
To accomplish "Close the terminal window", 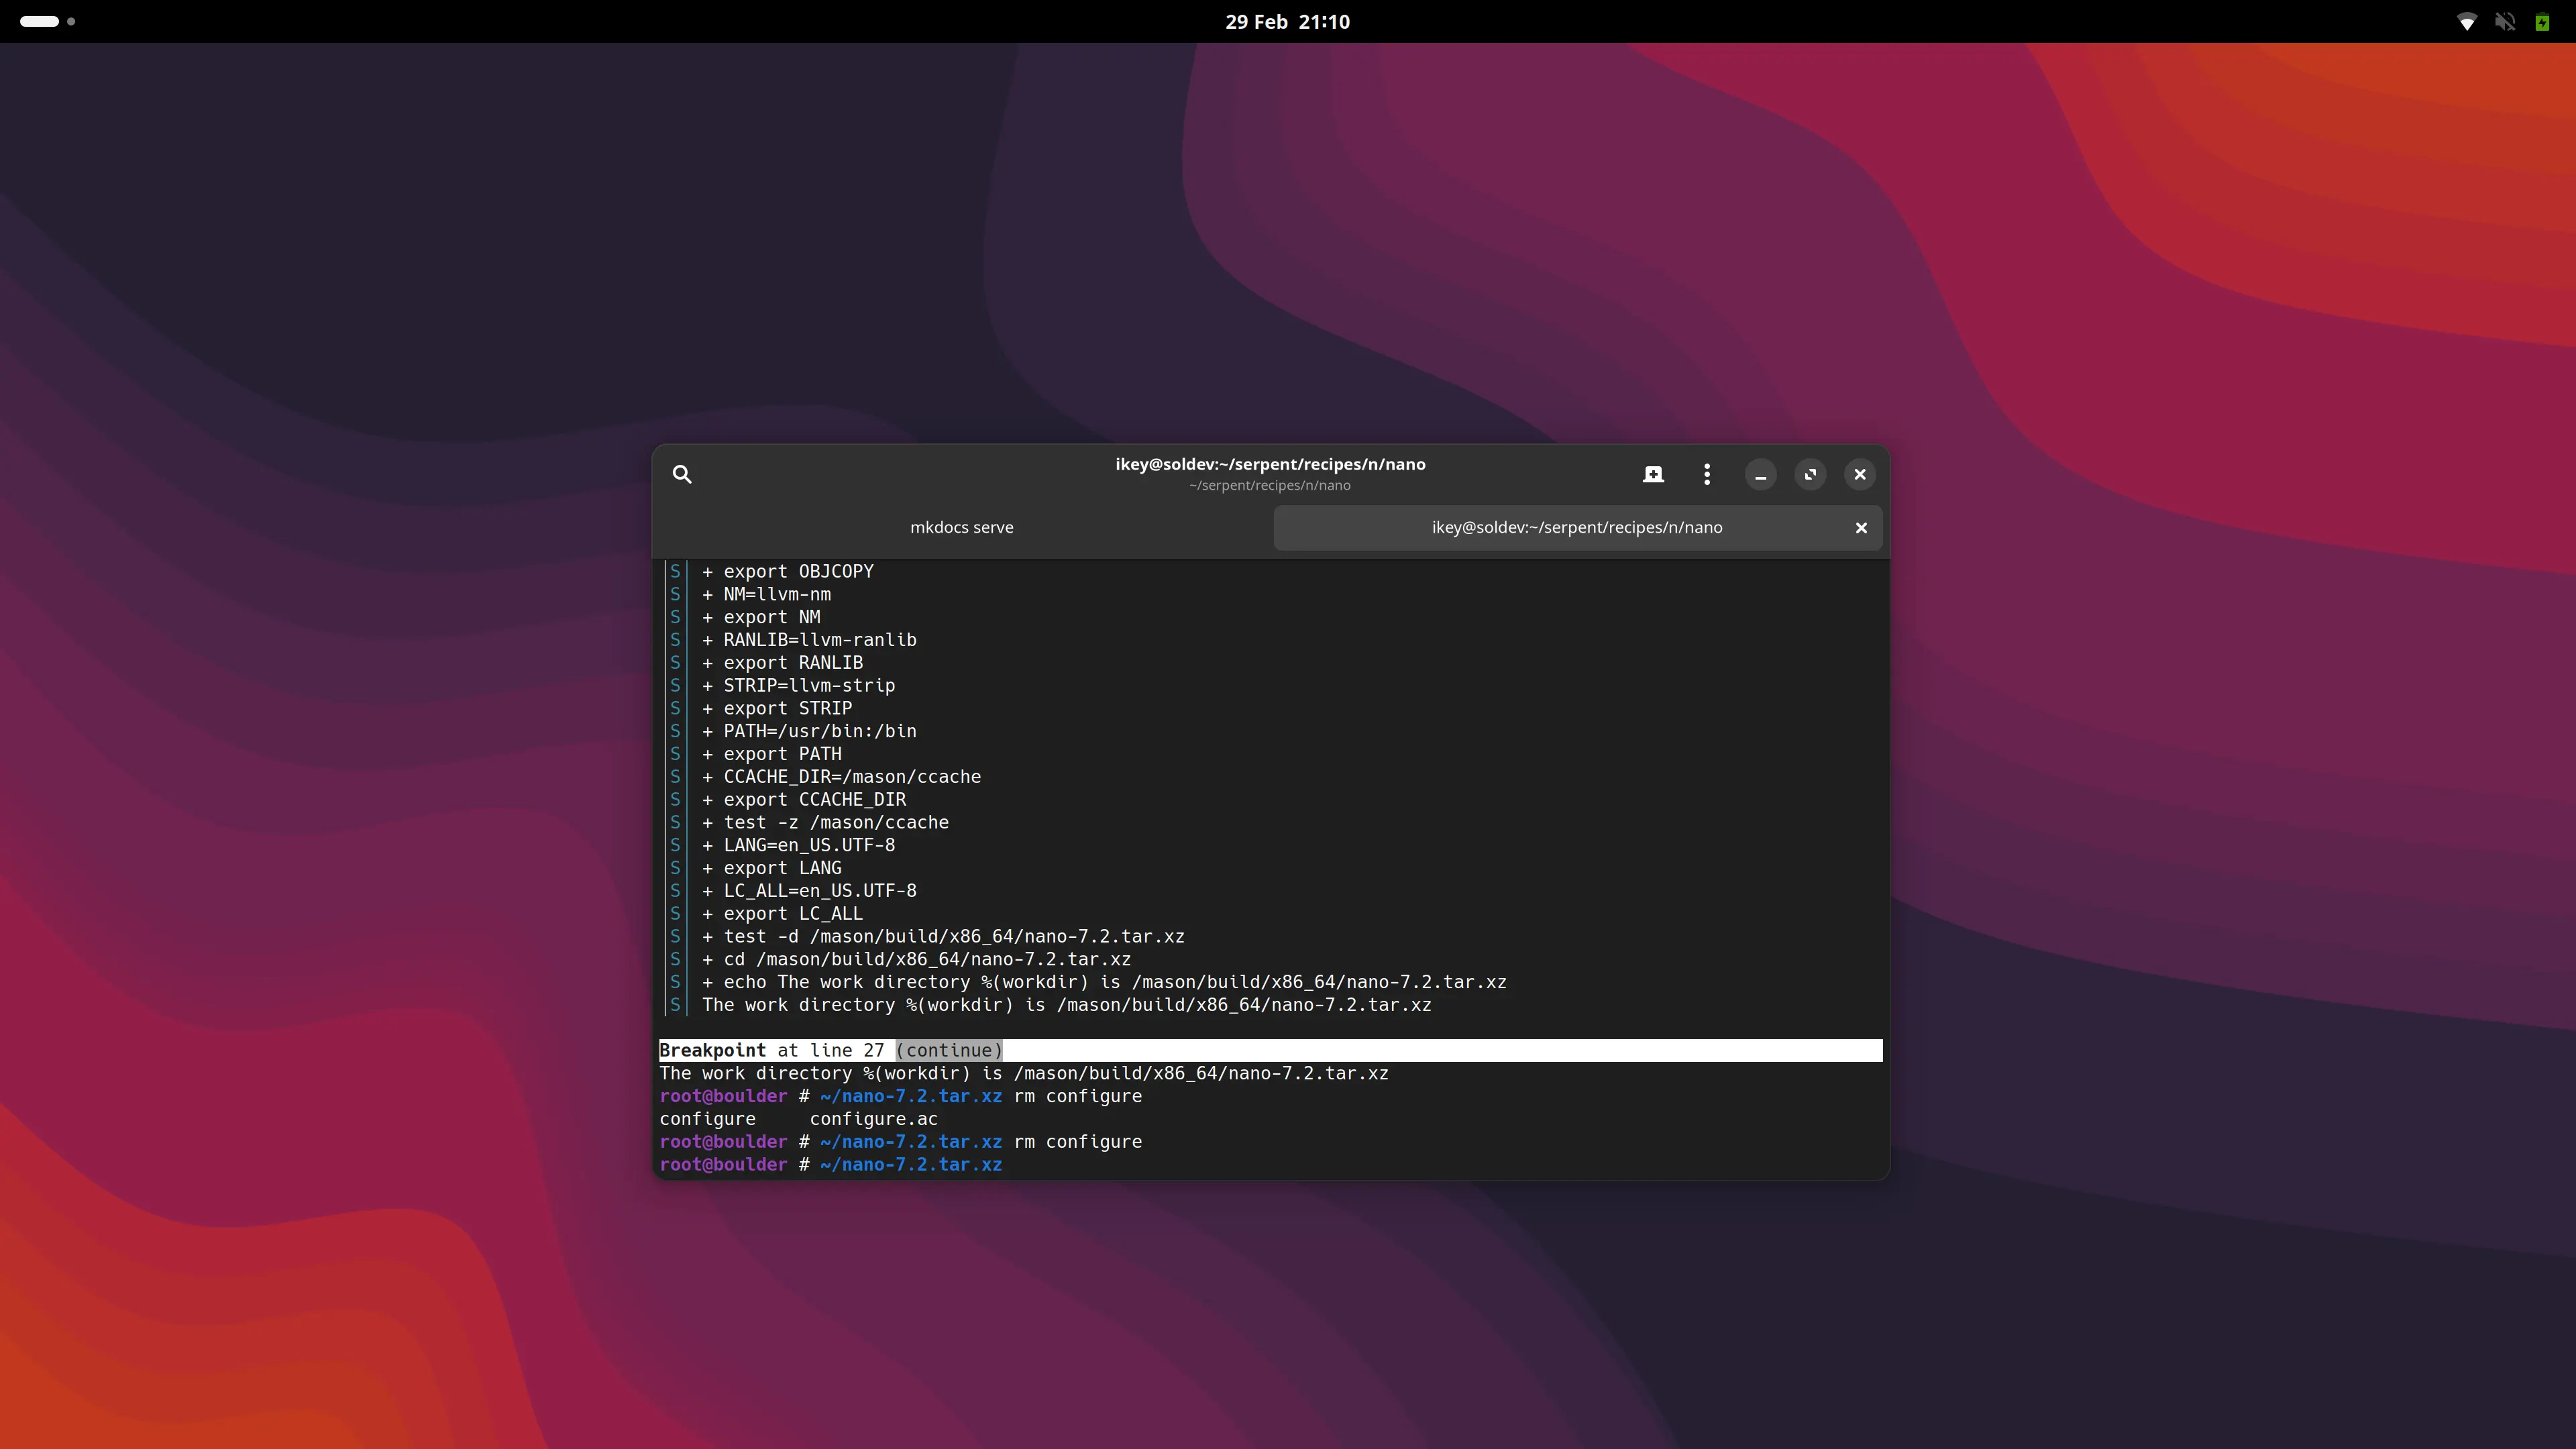I will coord(1860,474).
